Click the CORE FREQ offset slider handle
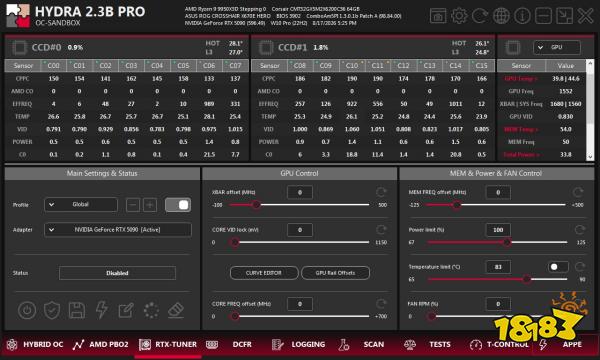The image size is (600, 360). coord(235,316)
